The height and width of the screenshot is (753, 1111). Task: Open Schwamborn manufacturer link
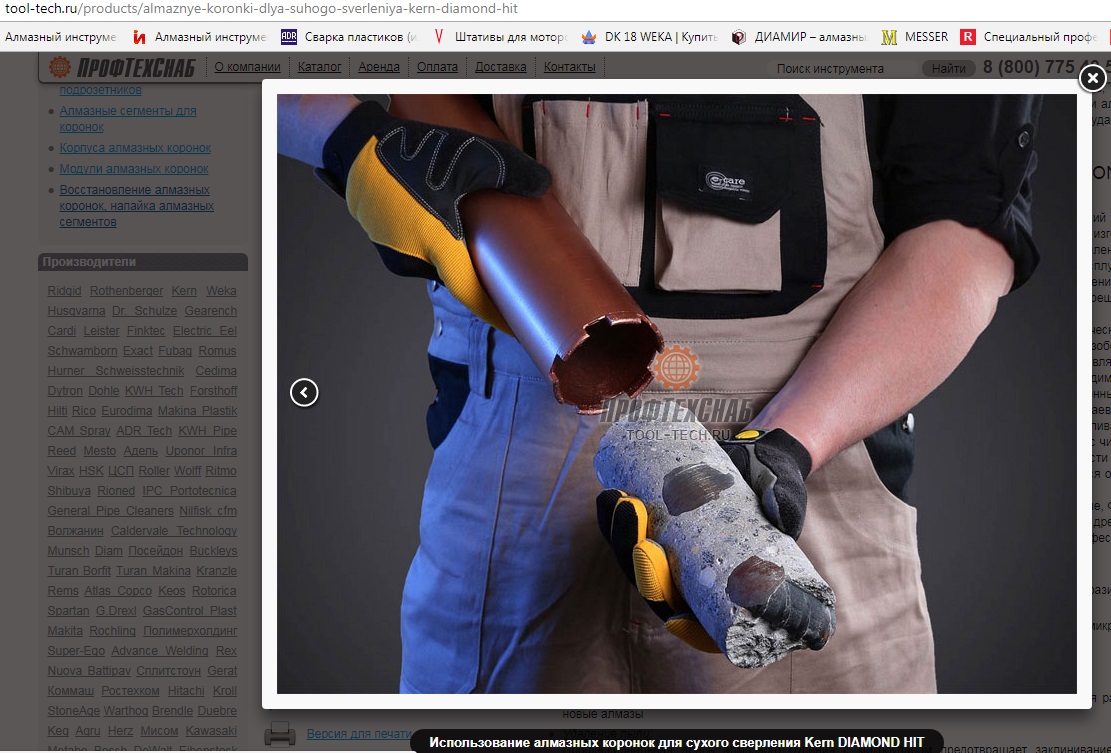pyautogui.click(x=81, y=351)
